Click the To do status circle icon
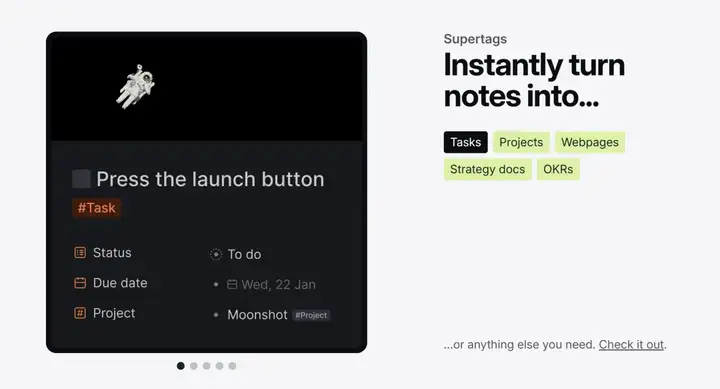This screenshot has width=720, height=389. [x=216, y=254]
